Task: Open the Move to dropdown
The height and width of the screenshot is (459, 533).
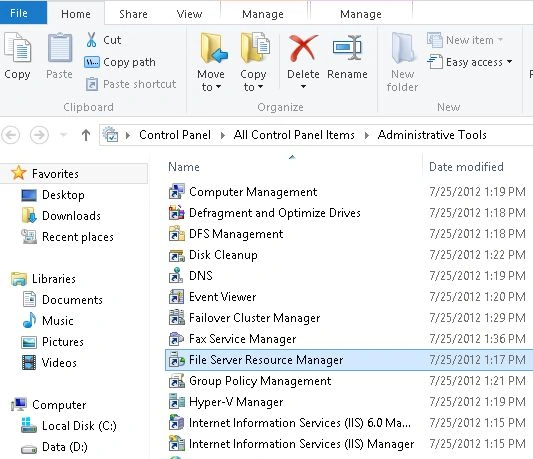Action: 210,81
